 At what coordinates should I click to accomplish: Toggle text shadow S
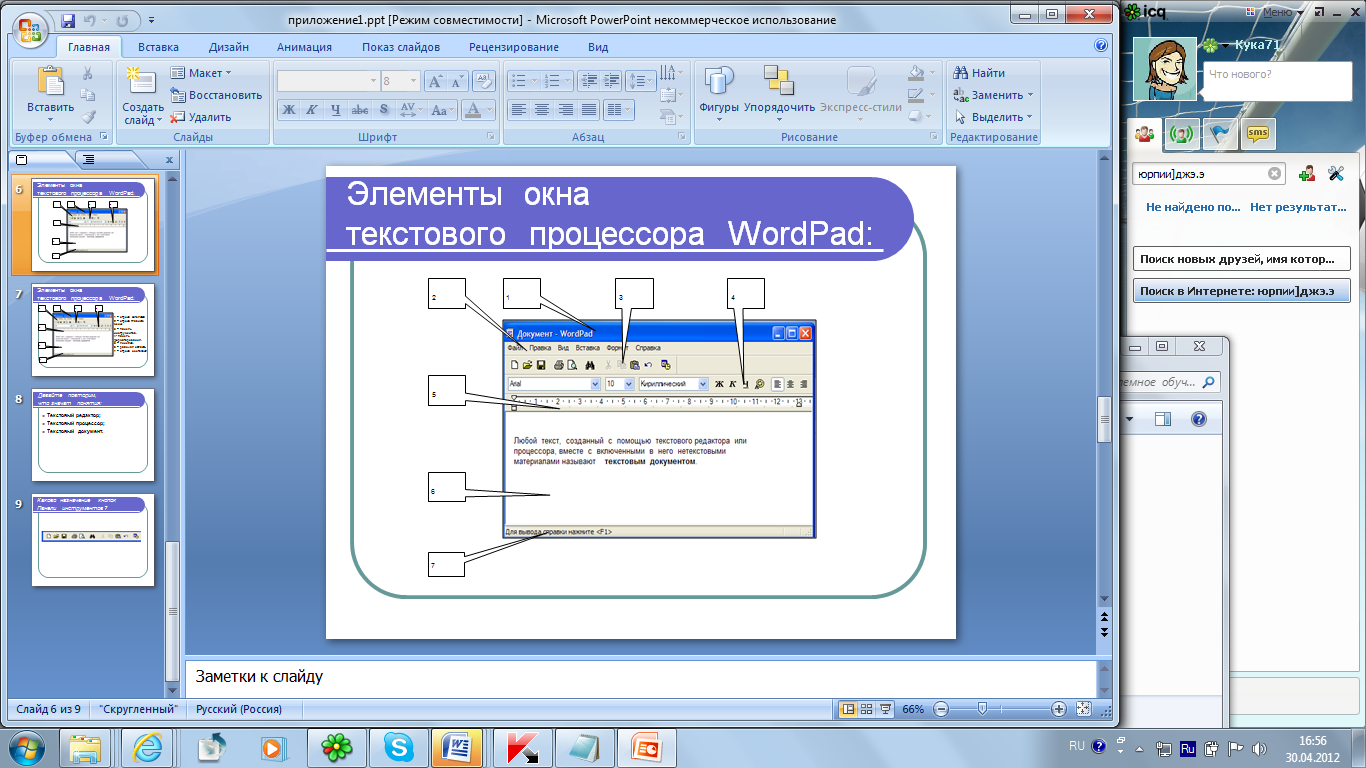pyautogui.click(x=384, y=110)
